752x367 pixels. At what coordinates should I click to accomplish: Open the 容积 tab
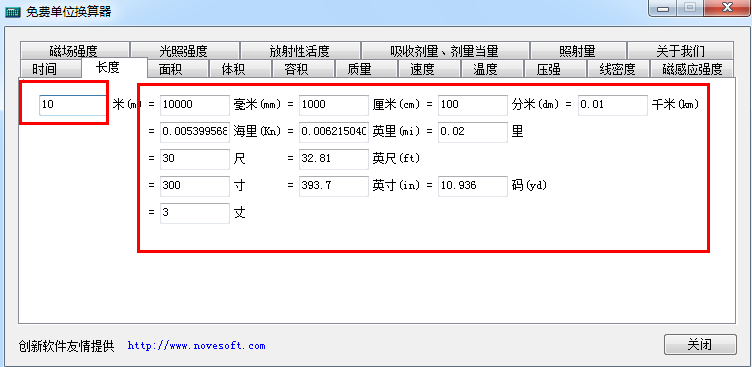click(x=303, y=69)
